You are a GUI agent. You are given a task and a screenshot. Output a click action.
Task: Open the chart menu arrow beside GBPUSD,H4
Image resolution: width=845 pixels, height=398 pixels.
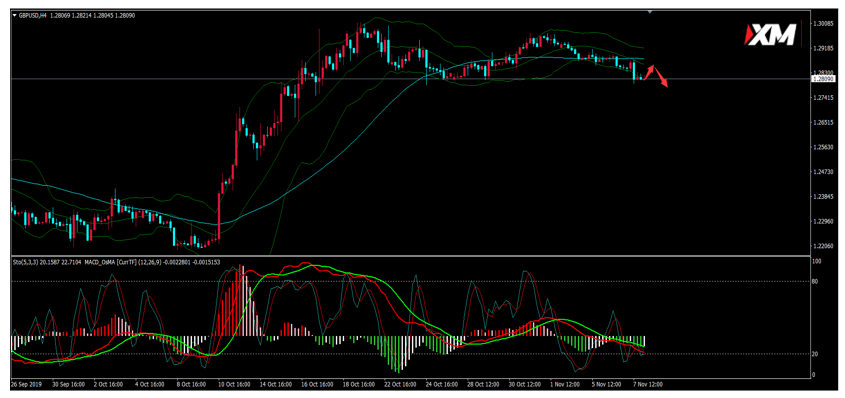(x=15, y=16)
